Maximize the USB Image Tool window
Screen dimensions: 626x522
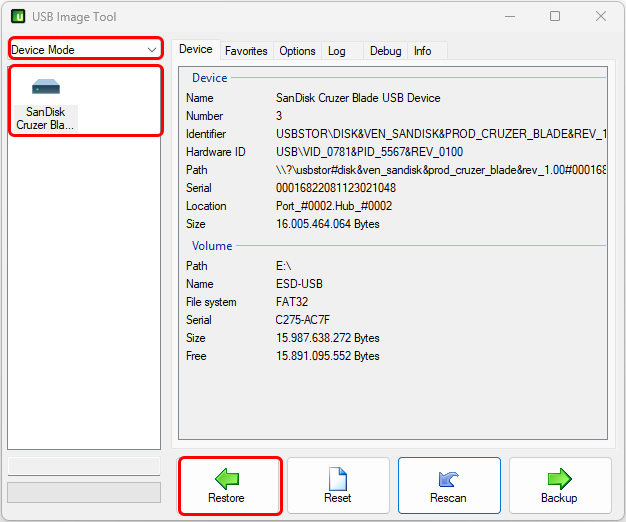tap(555, 16)
